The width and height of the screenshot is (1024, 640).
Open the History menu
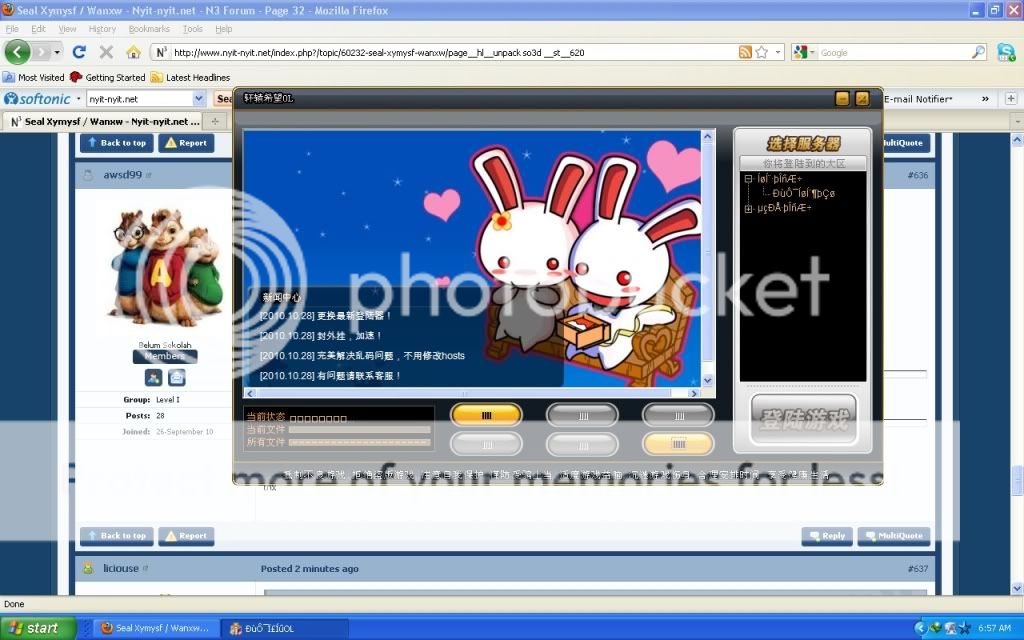102,29
